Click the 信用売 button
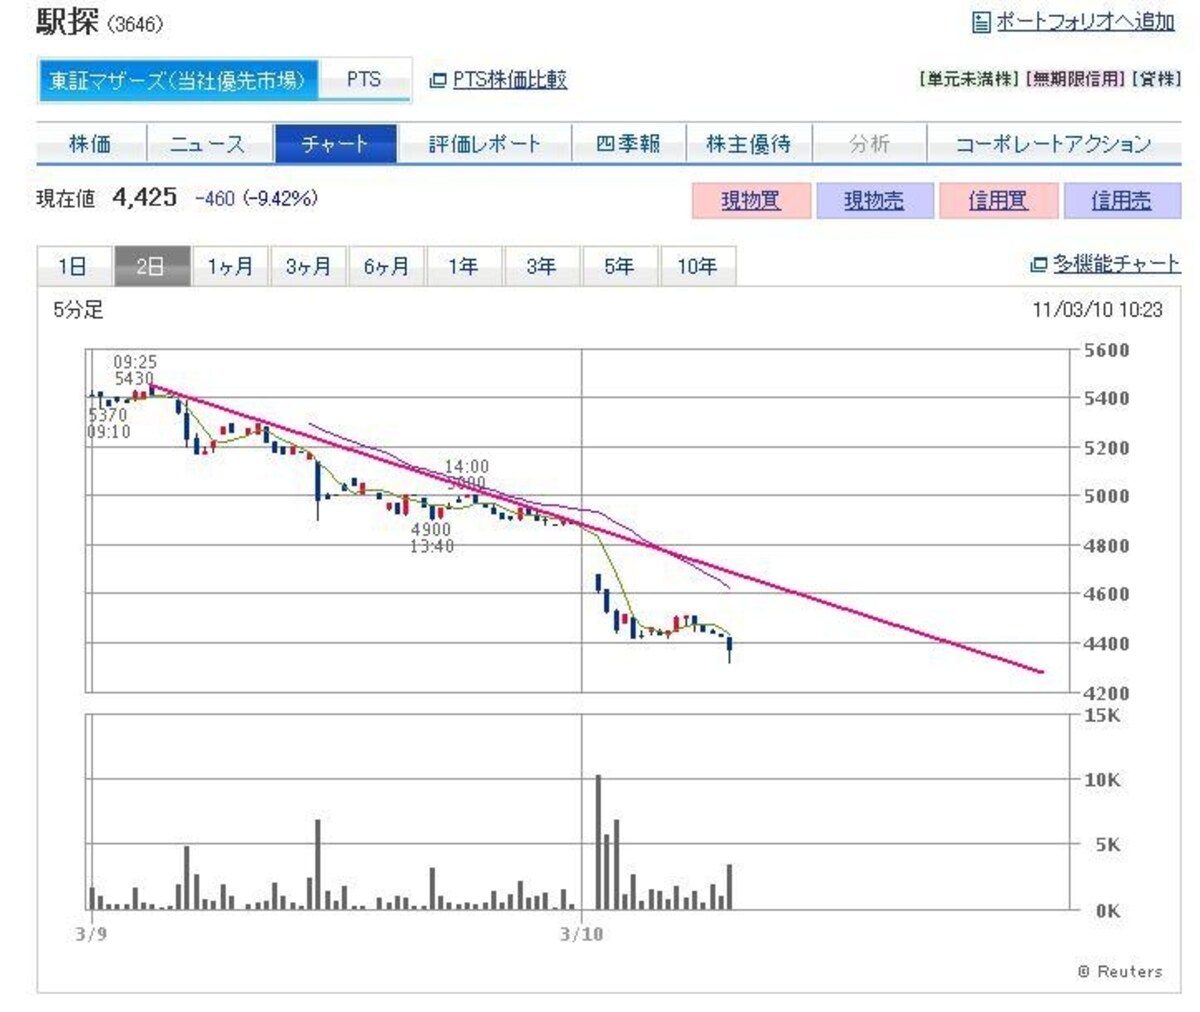Screen dimensions: 1200x1012 (1122, 200)
